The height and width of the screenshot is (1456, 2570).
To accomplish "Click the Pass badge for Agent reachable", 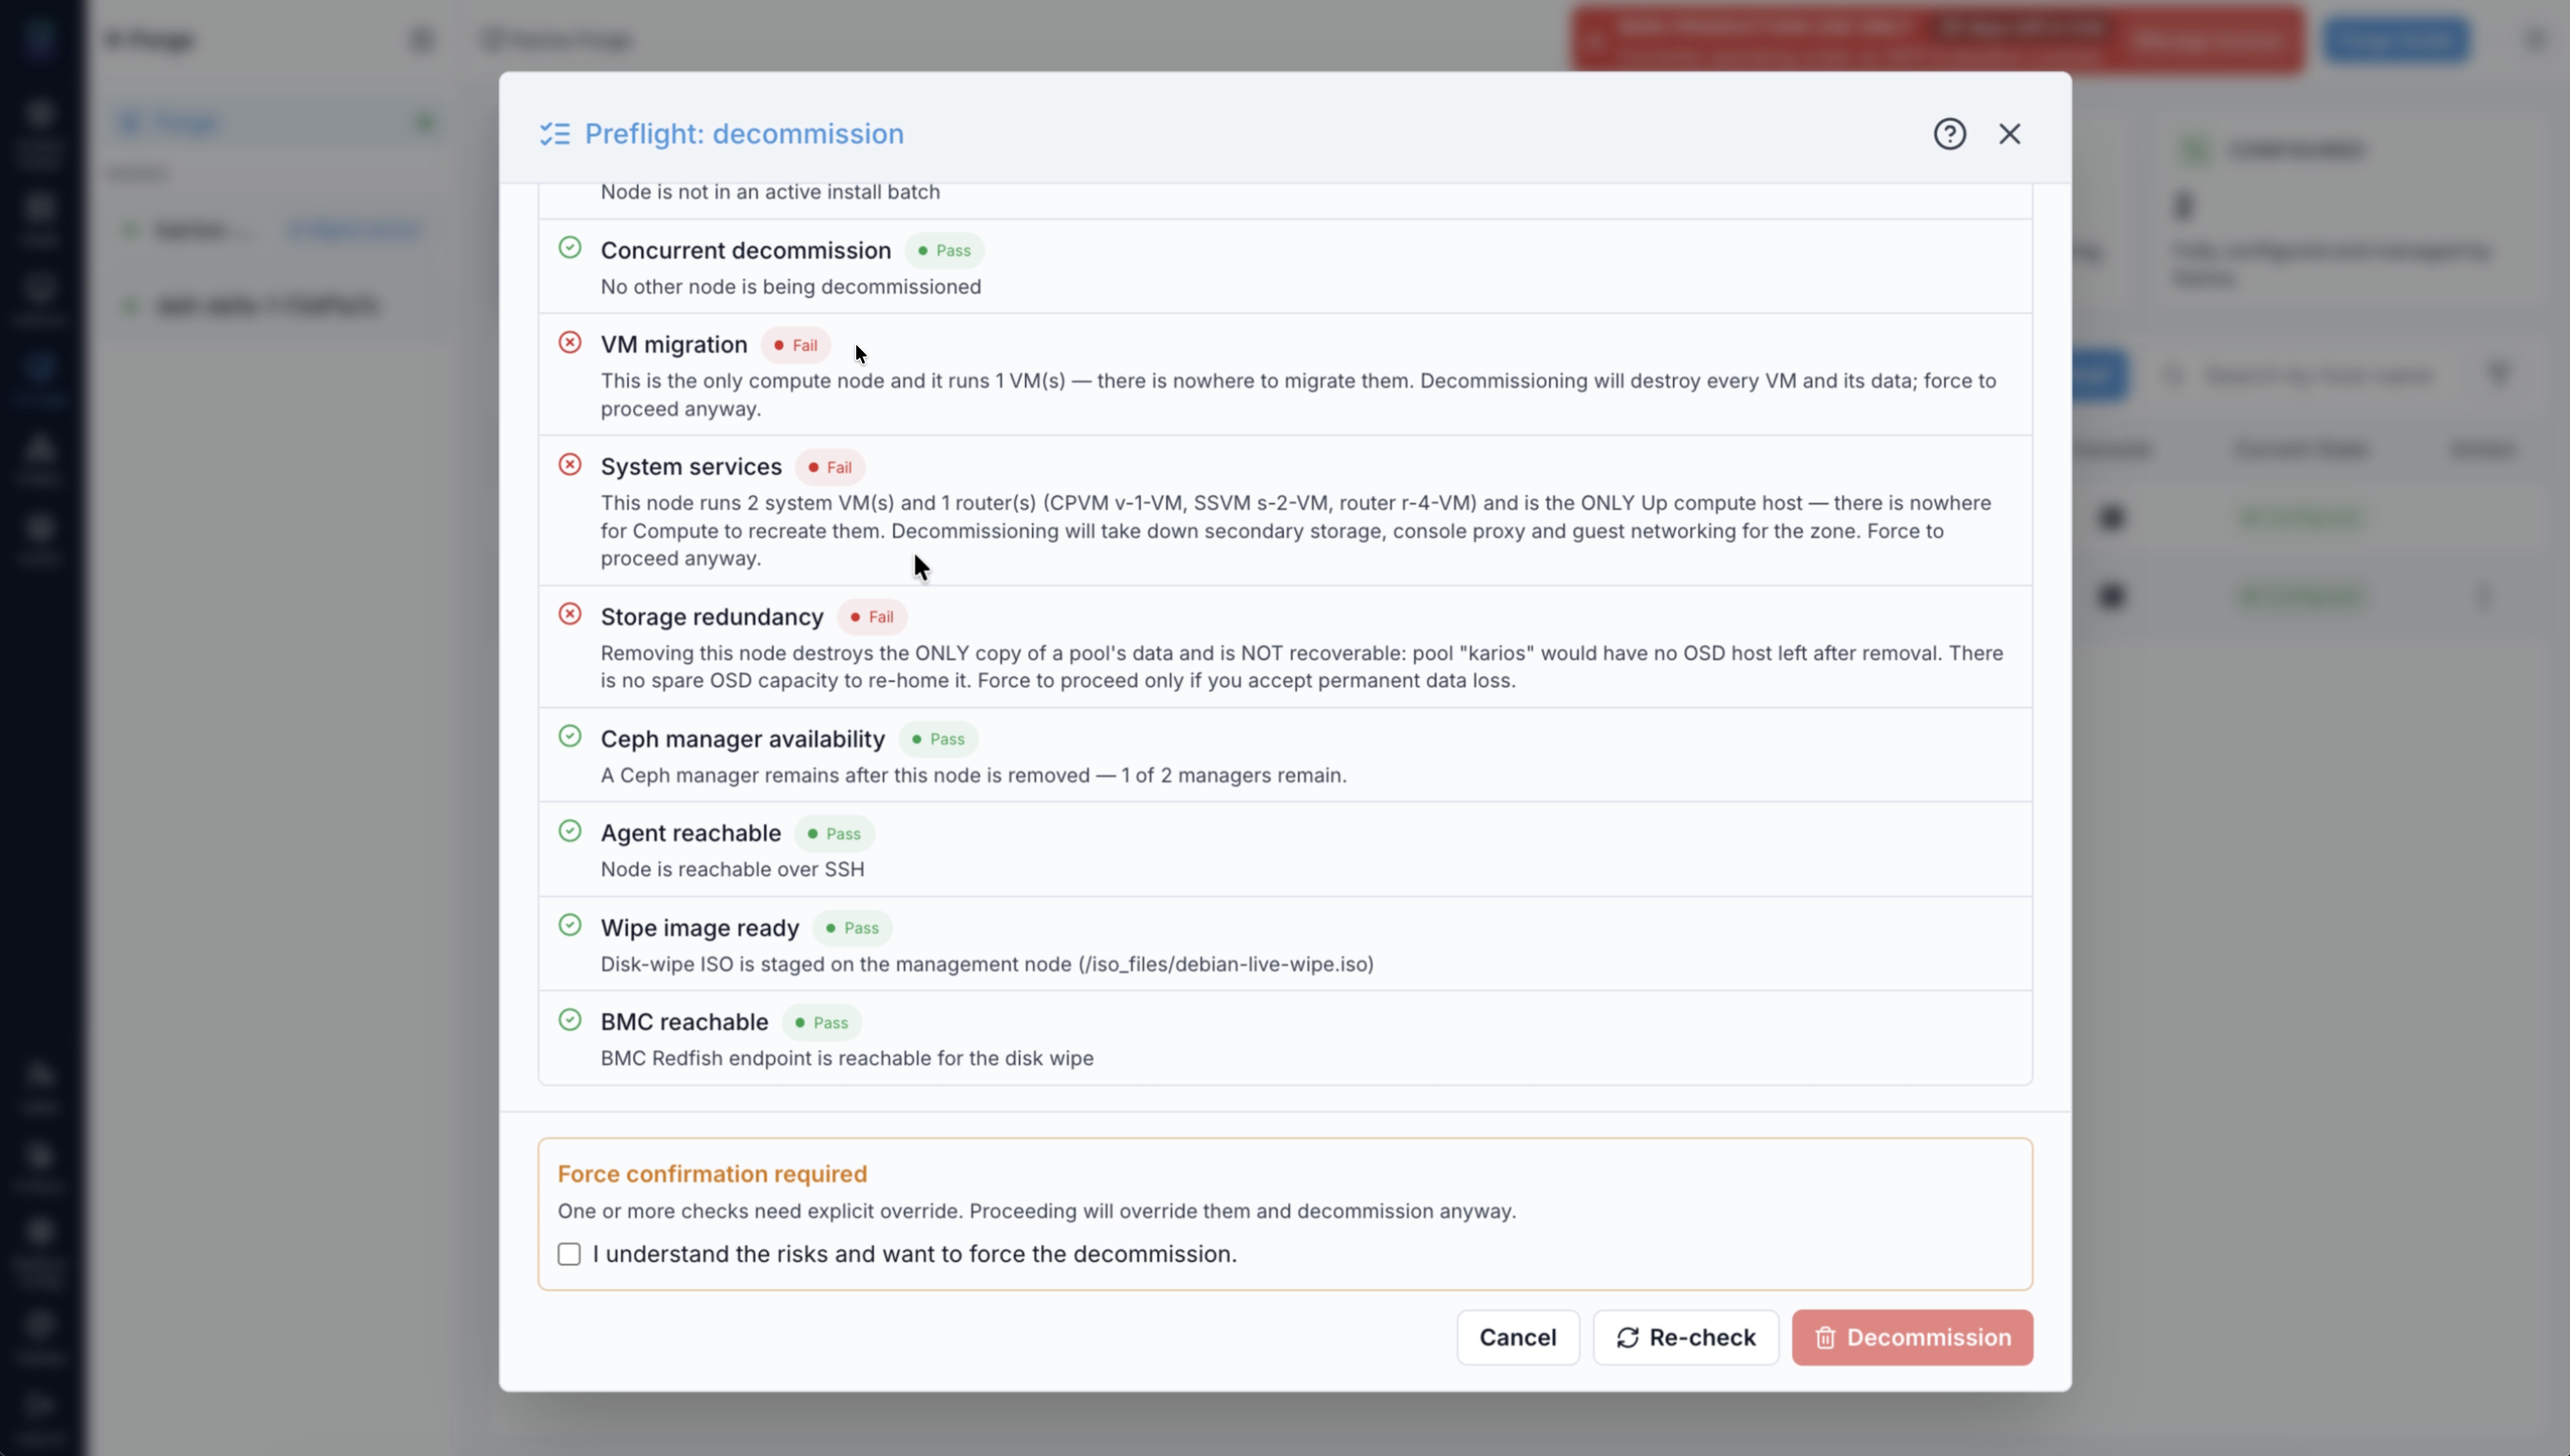I will [x=834, y=833].
